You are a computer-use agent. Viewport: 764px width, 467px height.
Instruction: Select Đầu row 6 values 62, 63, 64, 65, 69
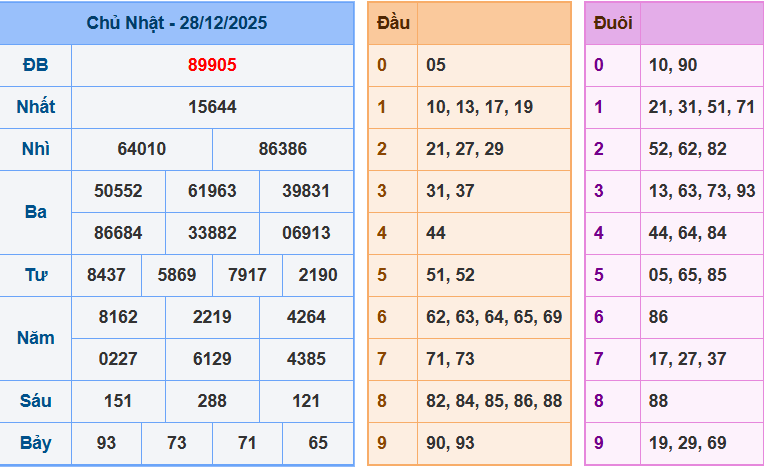(493, 317)
